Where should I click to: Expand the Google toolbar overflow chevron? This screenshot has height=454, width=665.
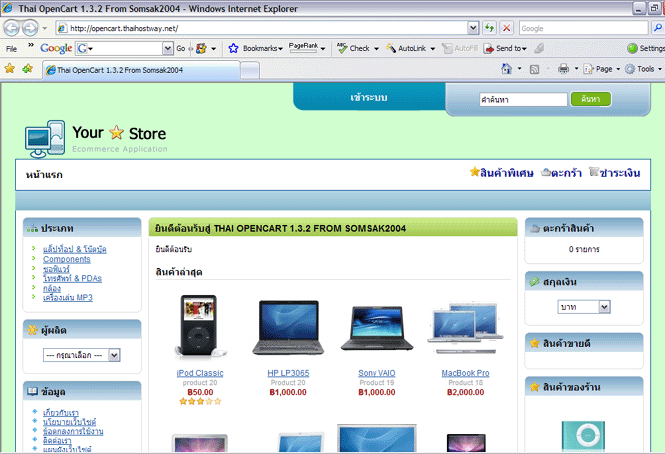31,45
